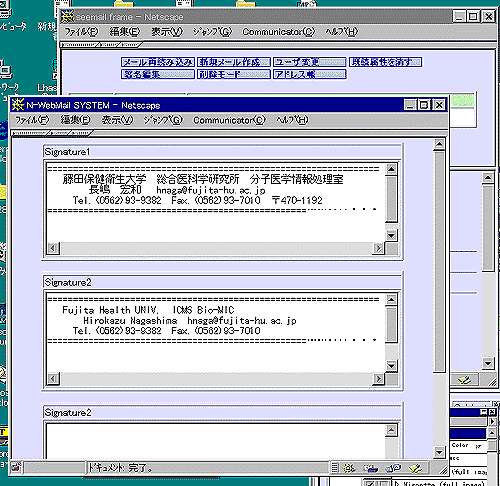Click N-WebMail page vertical scrollbar up arrow
The image size is (500, 486).
pyautogui.click(x=439, y=145)
